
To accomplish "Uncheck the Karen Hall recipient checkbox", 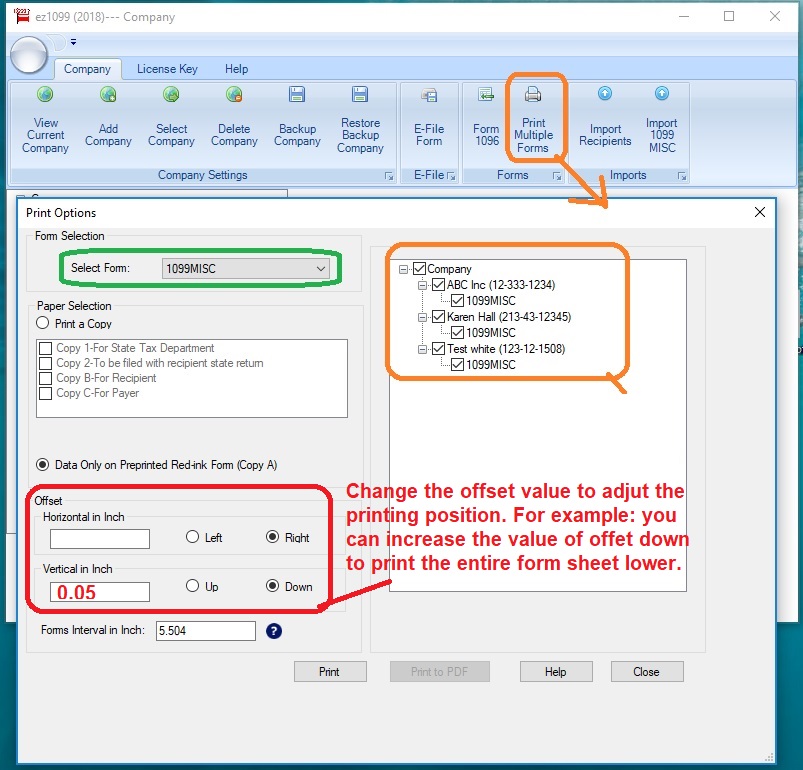I will tap(440, 317).
